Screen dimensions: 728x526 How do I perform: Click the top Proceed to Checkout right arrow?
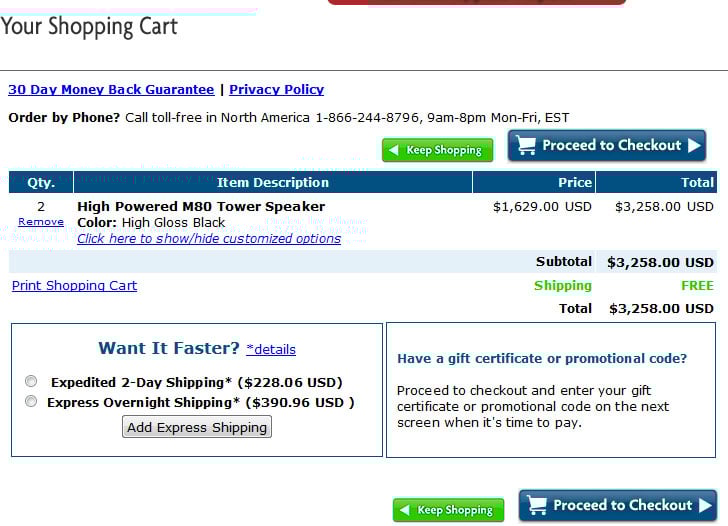693,146
